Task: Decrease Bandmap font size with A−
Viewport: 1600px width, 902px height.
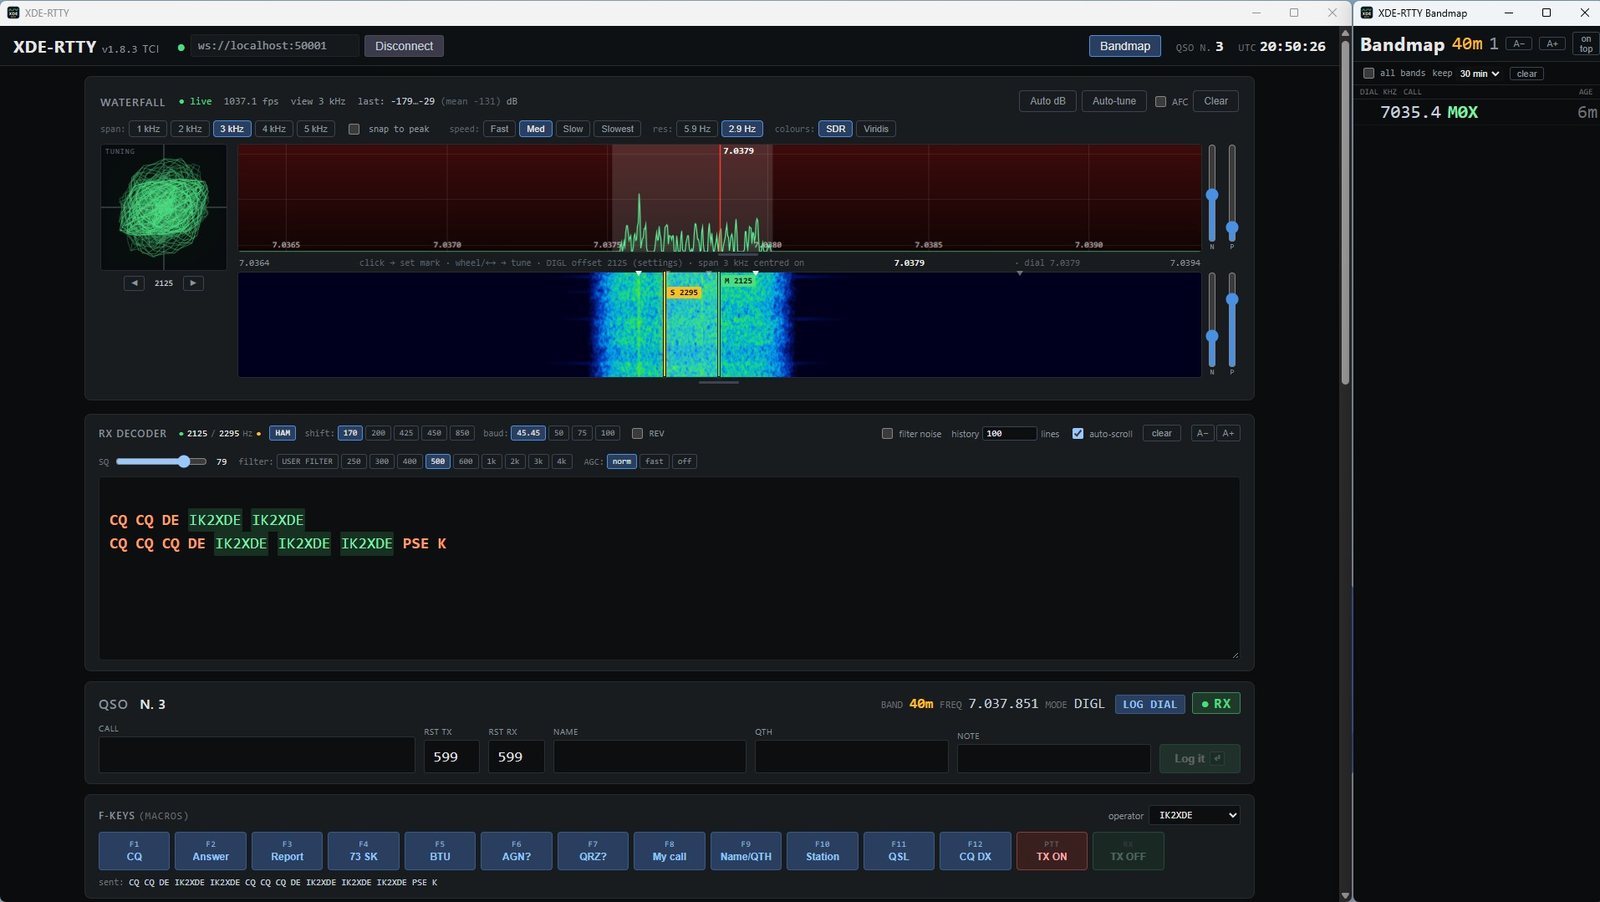Action: pyautogui.click(x=1518, y=44)
